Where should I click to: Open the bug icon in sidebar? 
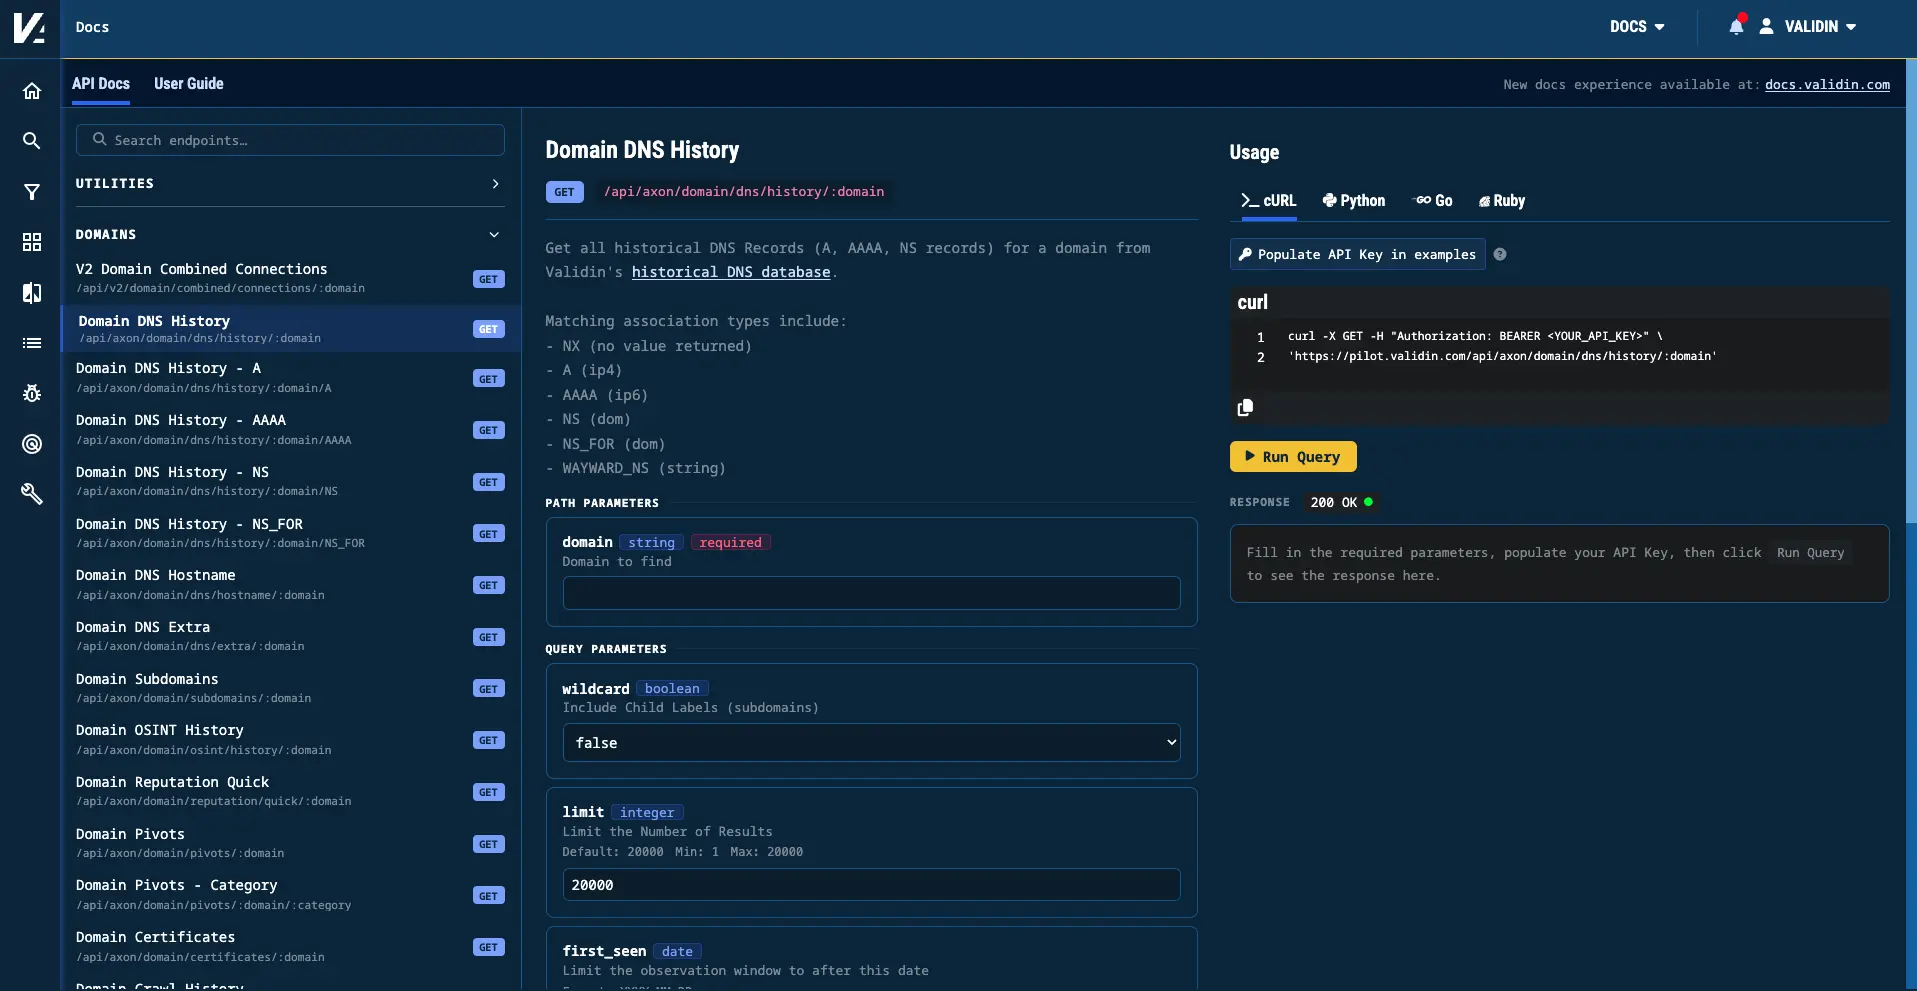point(32,393)
